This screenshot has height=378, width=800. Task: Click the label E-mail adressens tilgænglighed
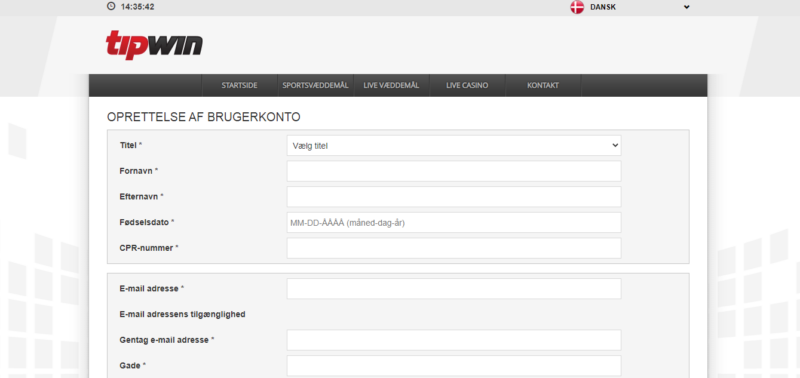click(182, 314)
